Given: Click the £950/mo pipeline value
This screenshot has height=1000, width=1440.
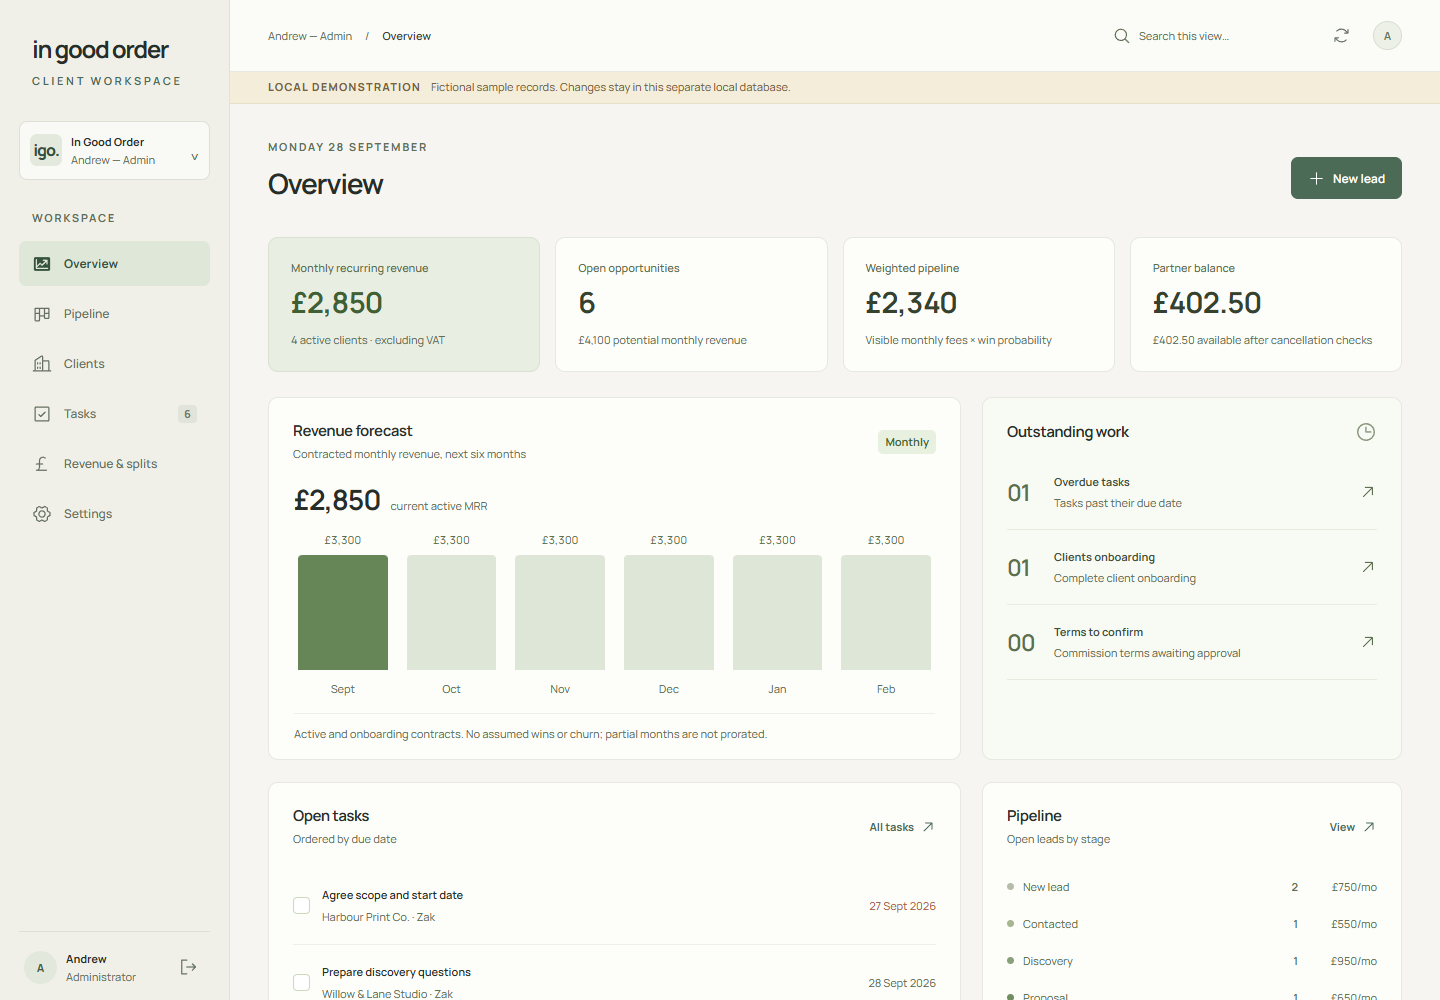Looking at the screenshot, I should click(1354, 961).
